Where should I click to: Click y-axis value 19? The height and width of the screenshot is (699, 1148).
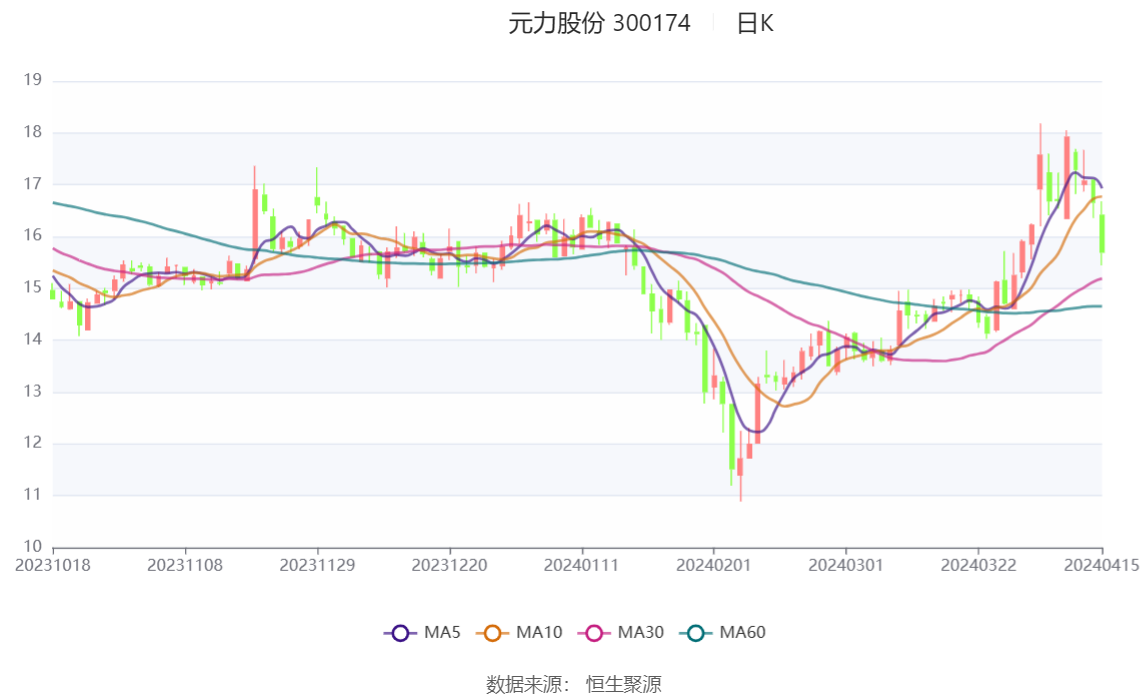pyautogui.click(x=33, y=81)
